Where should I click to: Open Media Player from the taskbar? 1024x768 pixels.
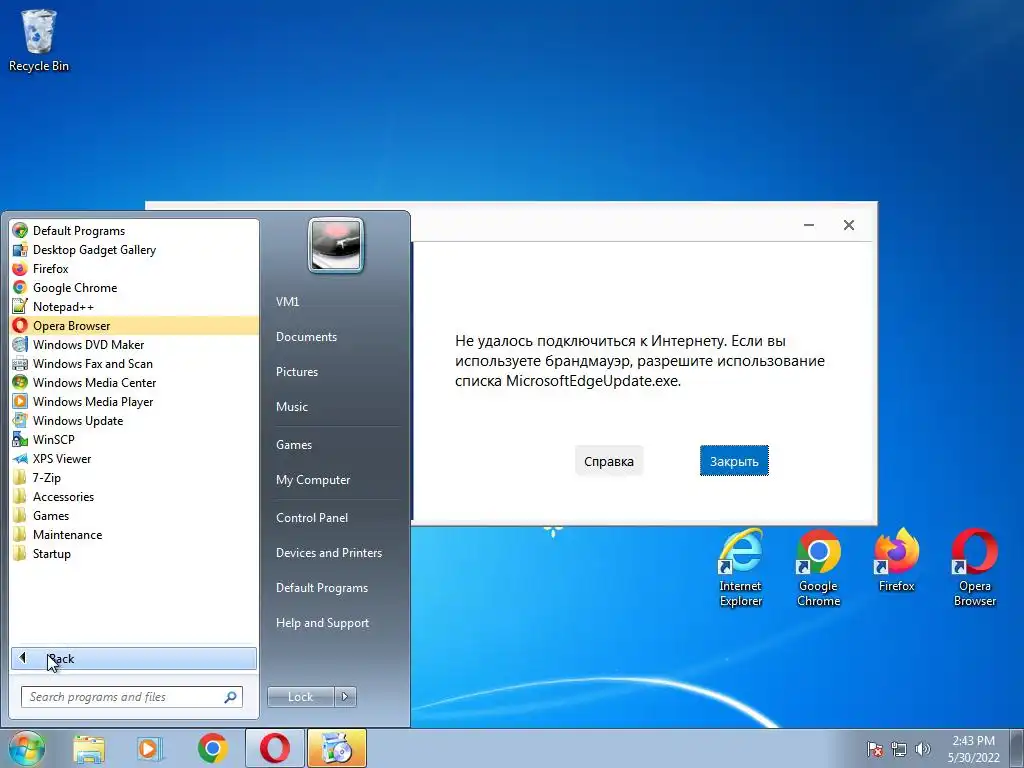(x=150, y=749)
